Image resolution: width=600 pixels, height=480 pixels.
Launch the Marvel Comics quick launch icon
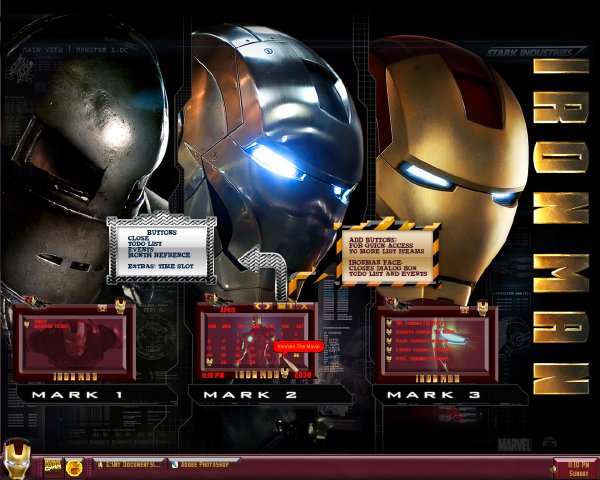(52, 467)
